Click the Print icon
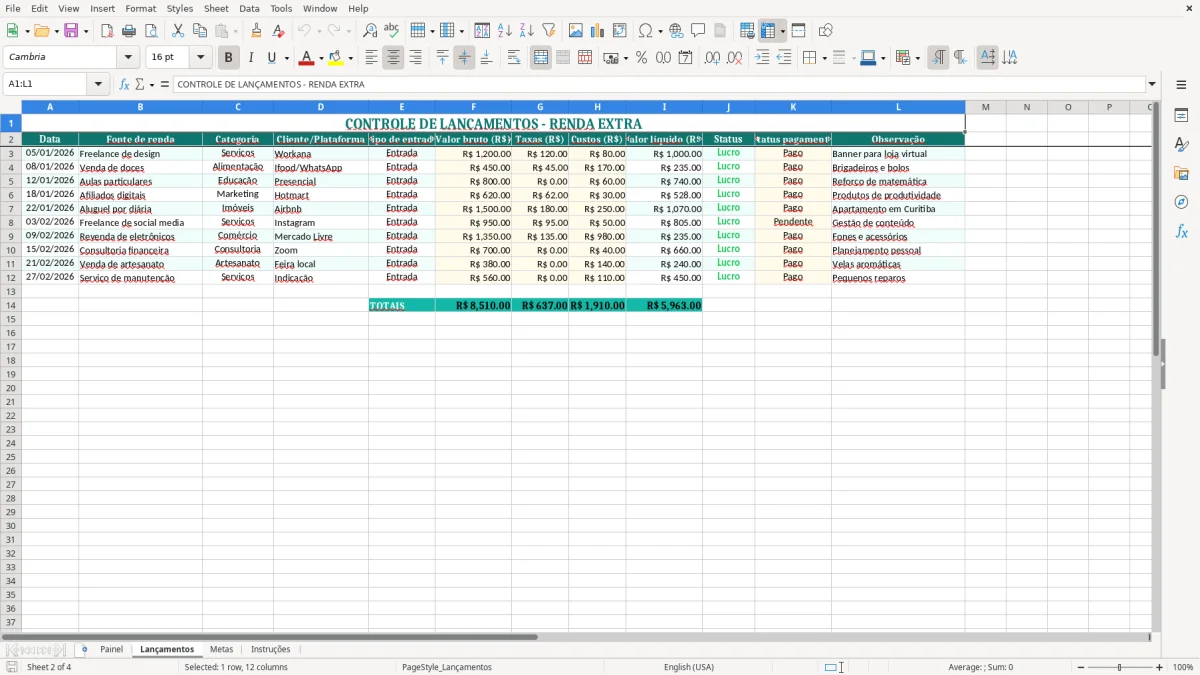 coord(129,31)
